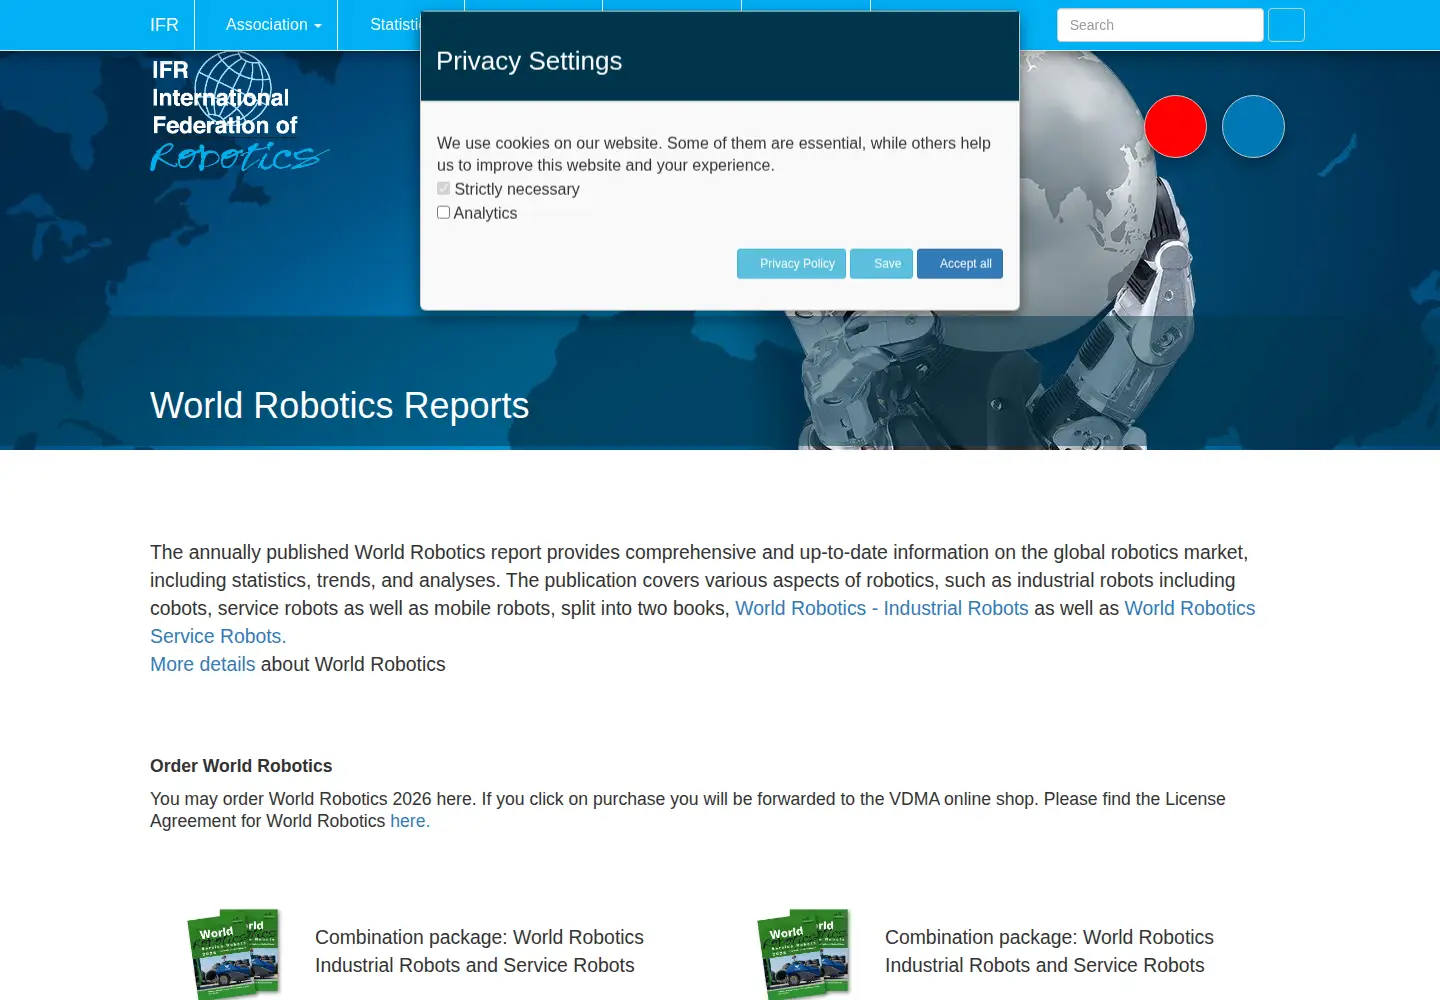Accept all cookies

point(960,264)
